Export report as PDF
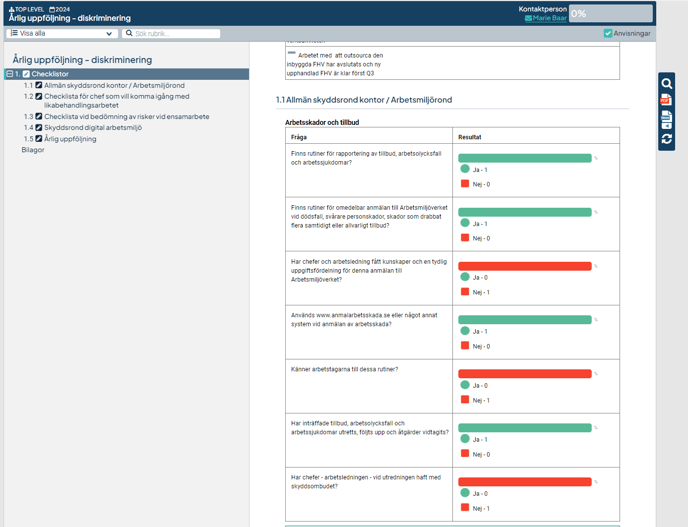This screenshot has width=688, height=527. click(666, 102)
